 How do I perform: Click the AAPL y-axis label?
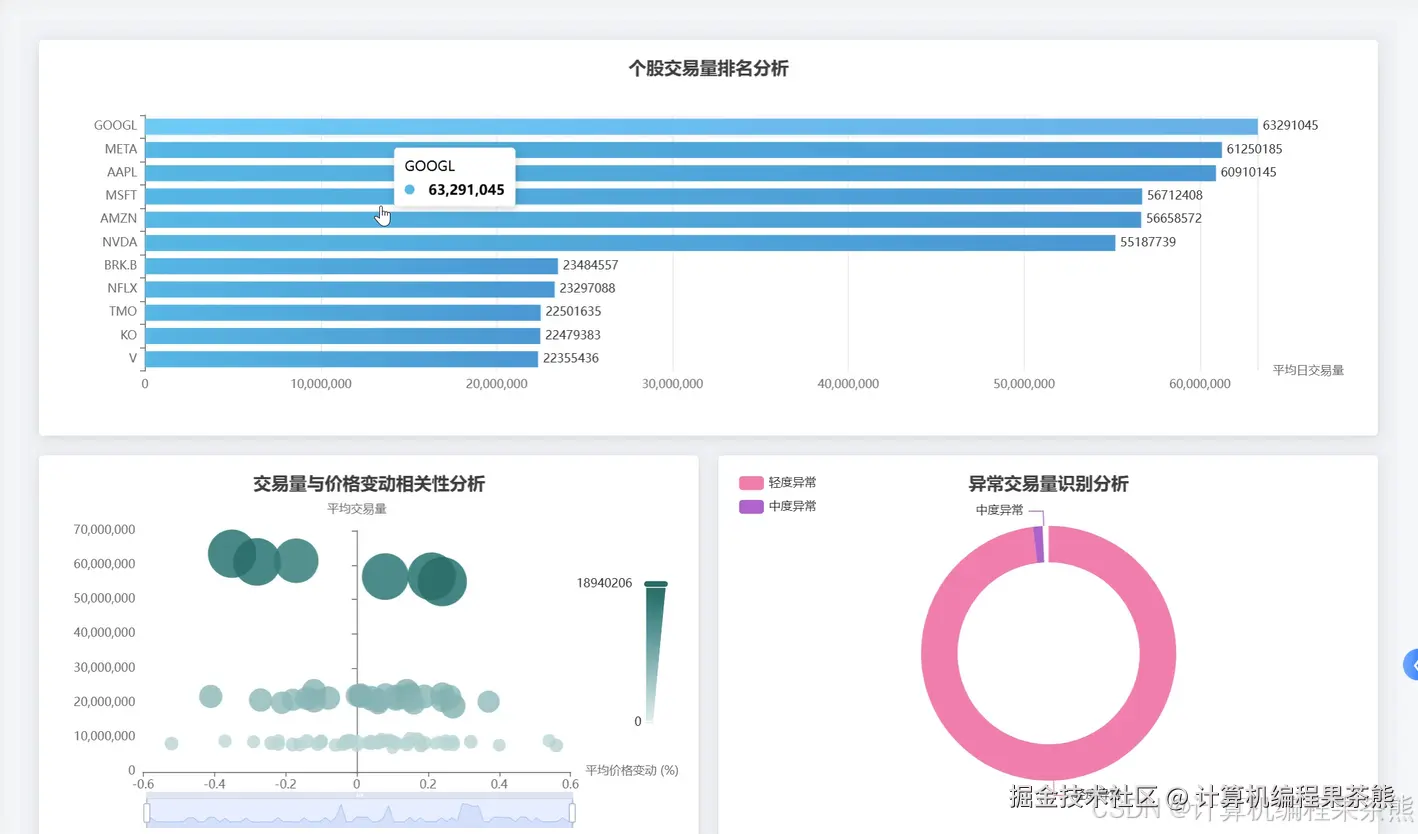coord(122,172)
